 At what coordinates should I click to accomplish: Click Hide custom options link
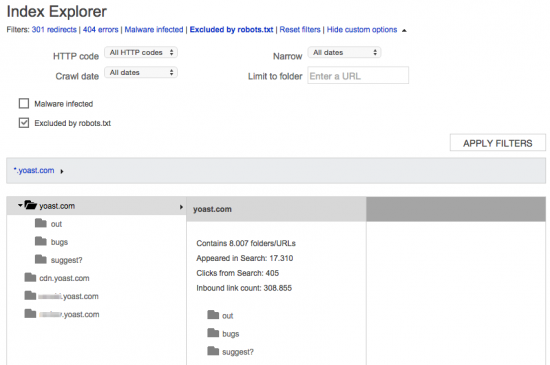[x=362, y=30]
